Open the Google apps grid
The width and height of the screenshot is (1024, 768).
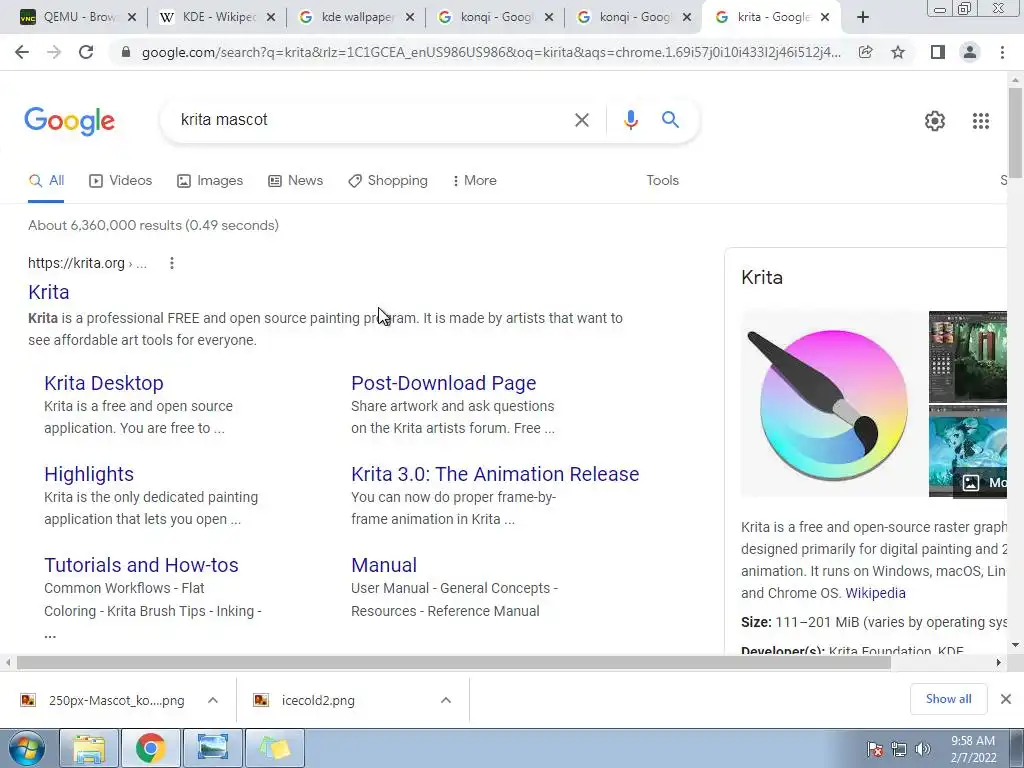point(980,121)
